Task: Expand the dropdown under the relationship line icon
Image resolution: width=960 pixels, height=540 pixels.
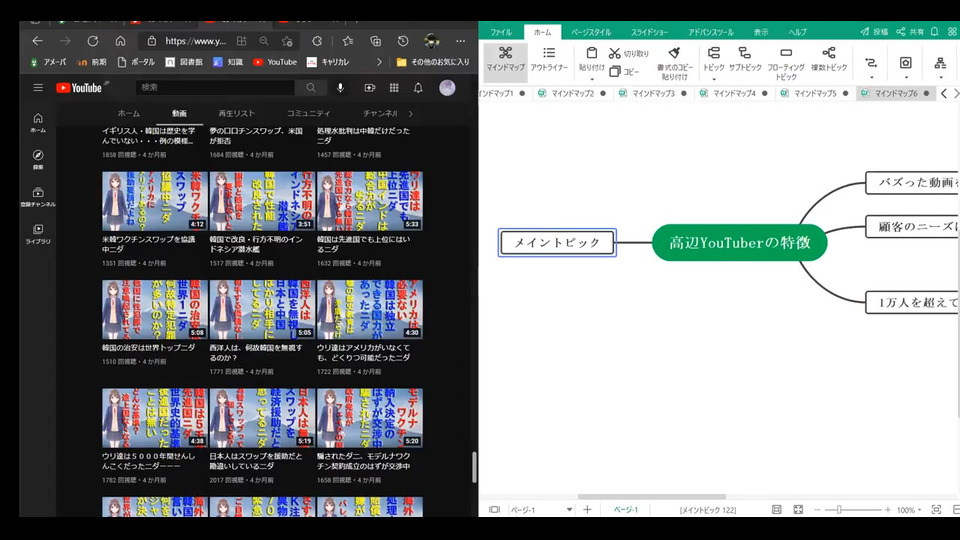Action: pyautogui.click(x=871, y=78)
